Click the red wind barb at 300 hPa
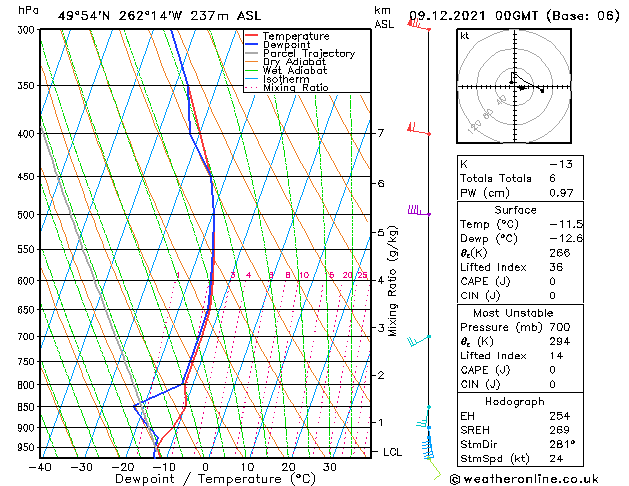The image size is (629, 486). pos(419,24)
